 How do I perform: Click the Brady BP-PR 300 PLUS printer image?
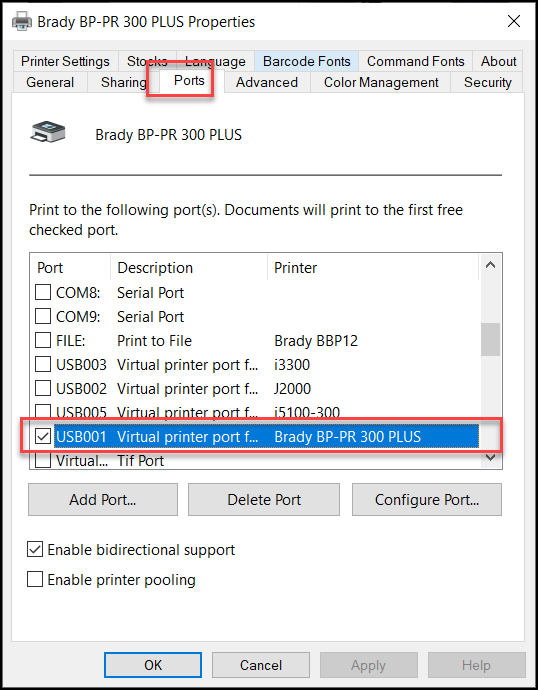coord(48,132)
